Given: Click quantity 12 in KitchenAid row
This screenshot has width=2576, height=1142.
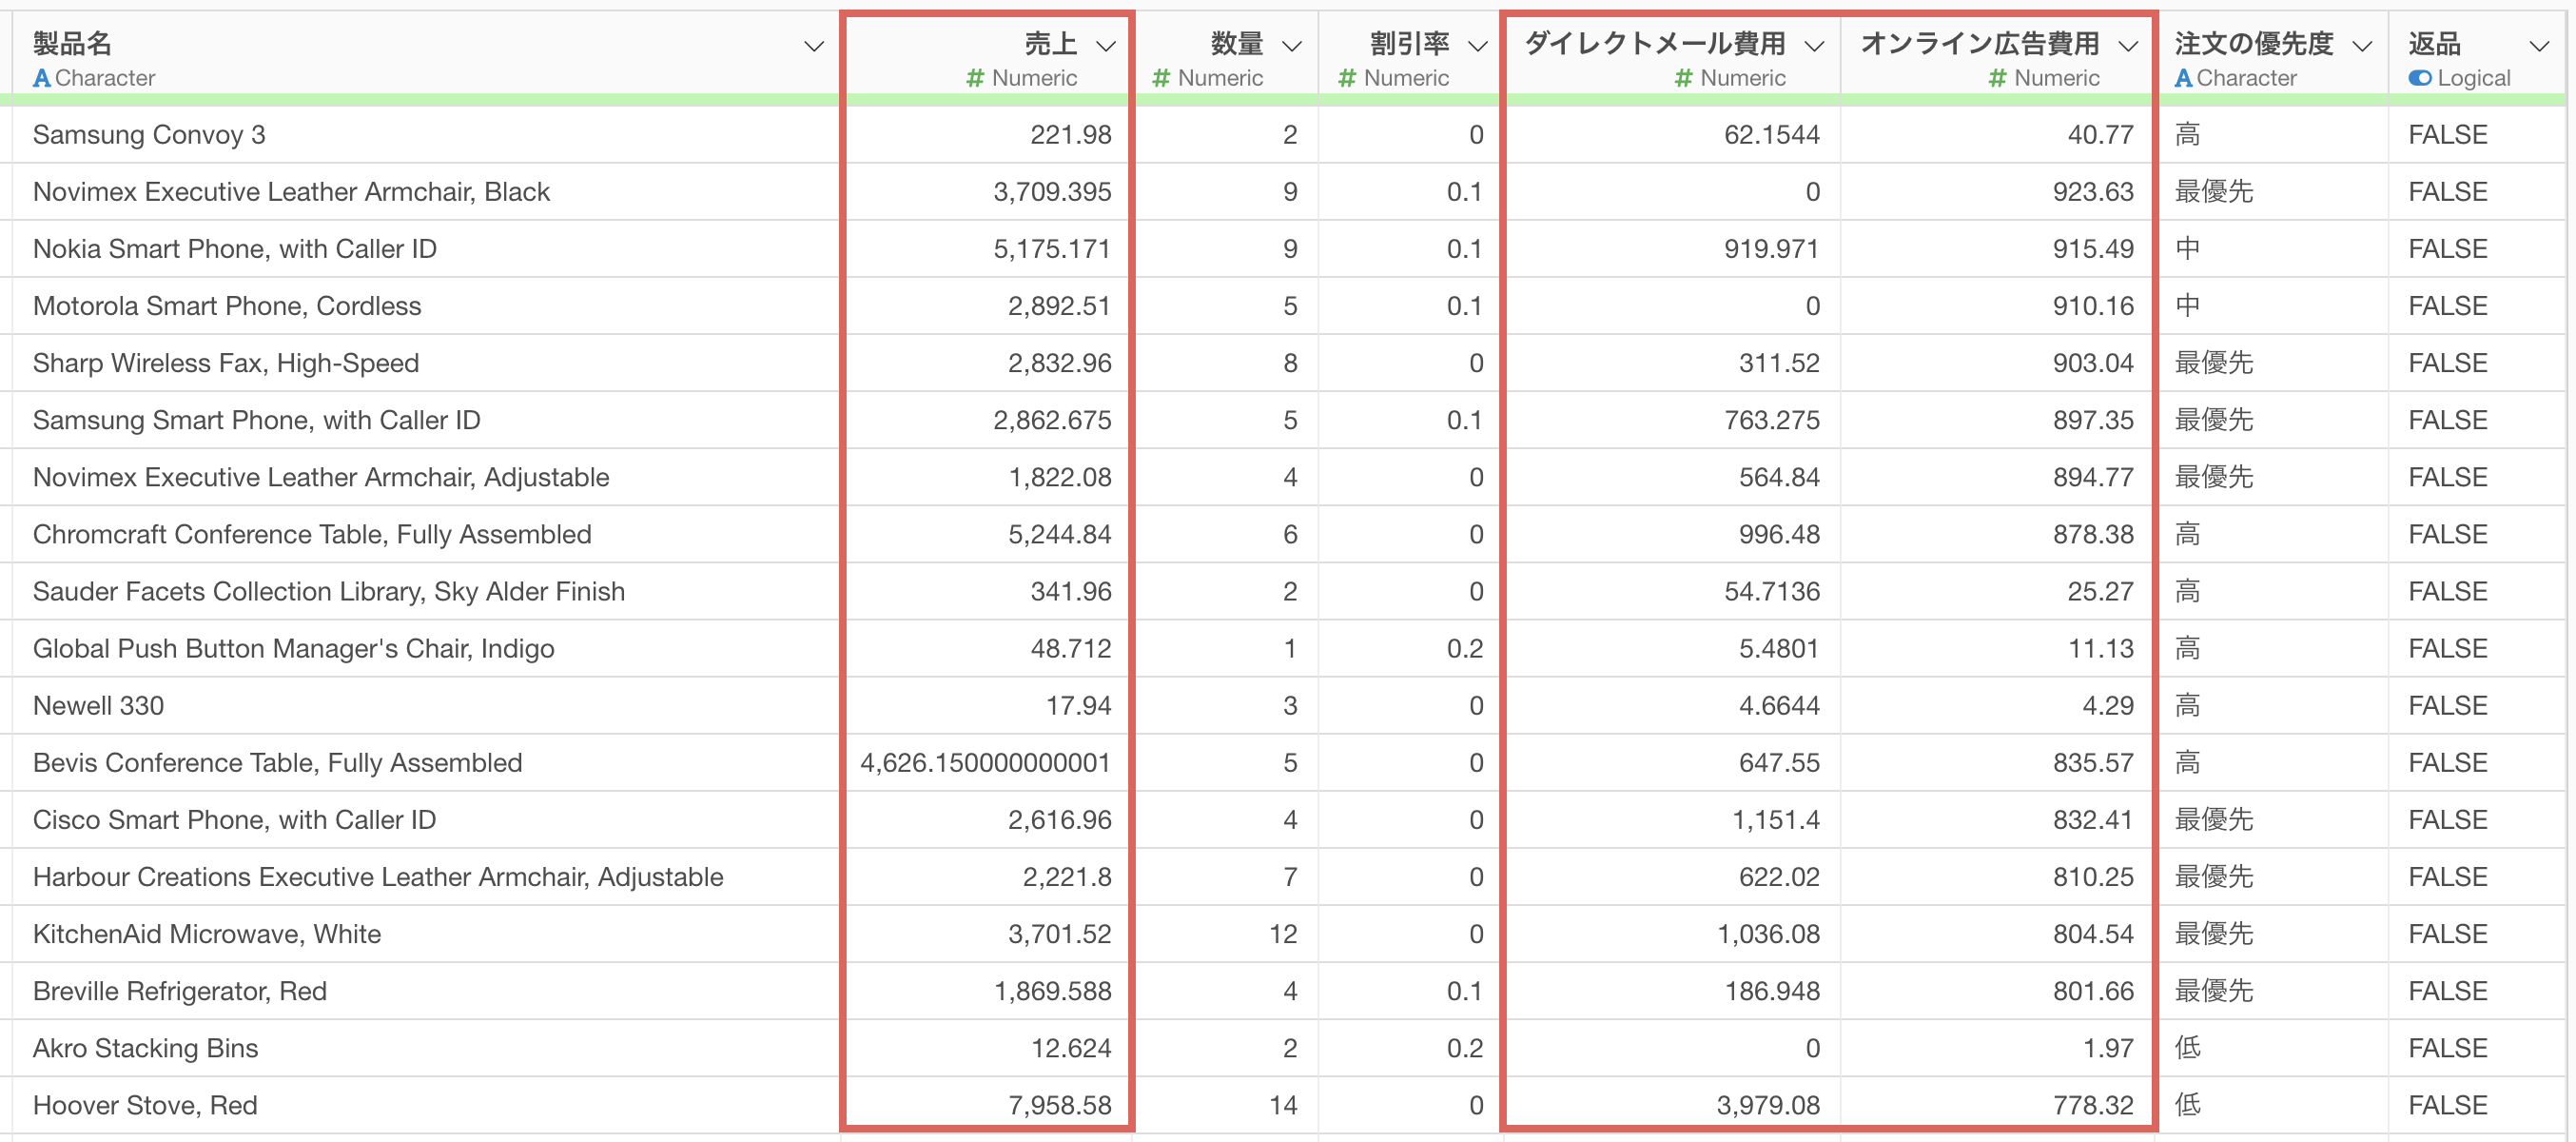Looking at the screenshot, I should (x=1283, y=933).
